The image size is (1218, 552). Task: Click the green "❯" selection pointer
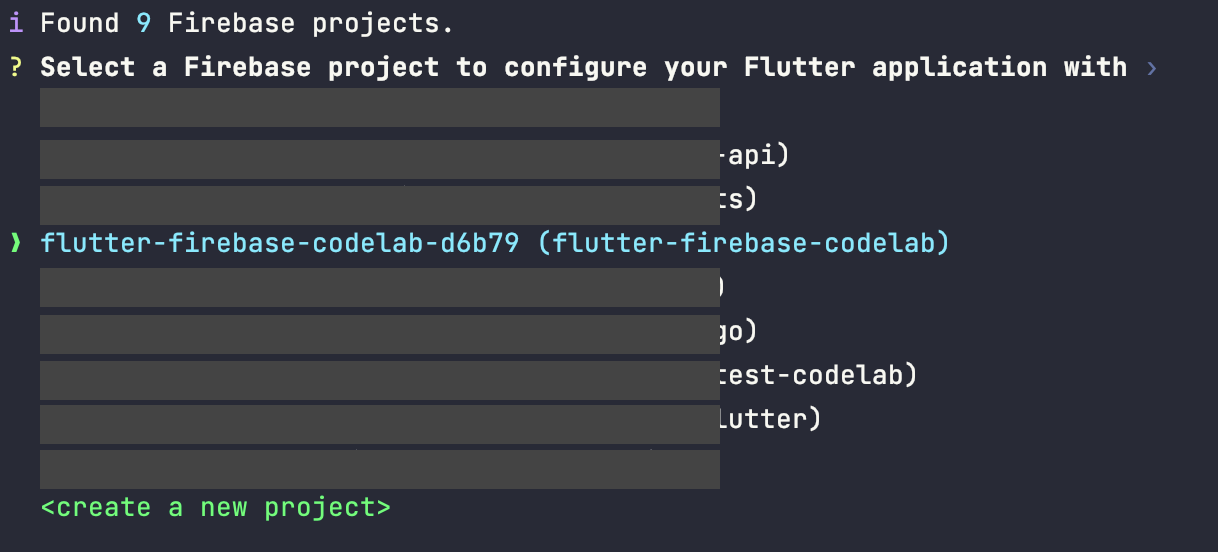pyautogui.click(x=15, y=243)
